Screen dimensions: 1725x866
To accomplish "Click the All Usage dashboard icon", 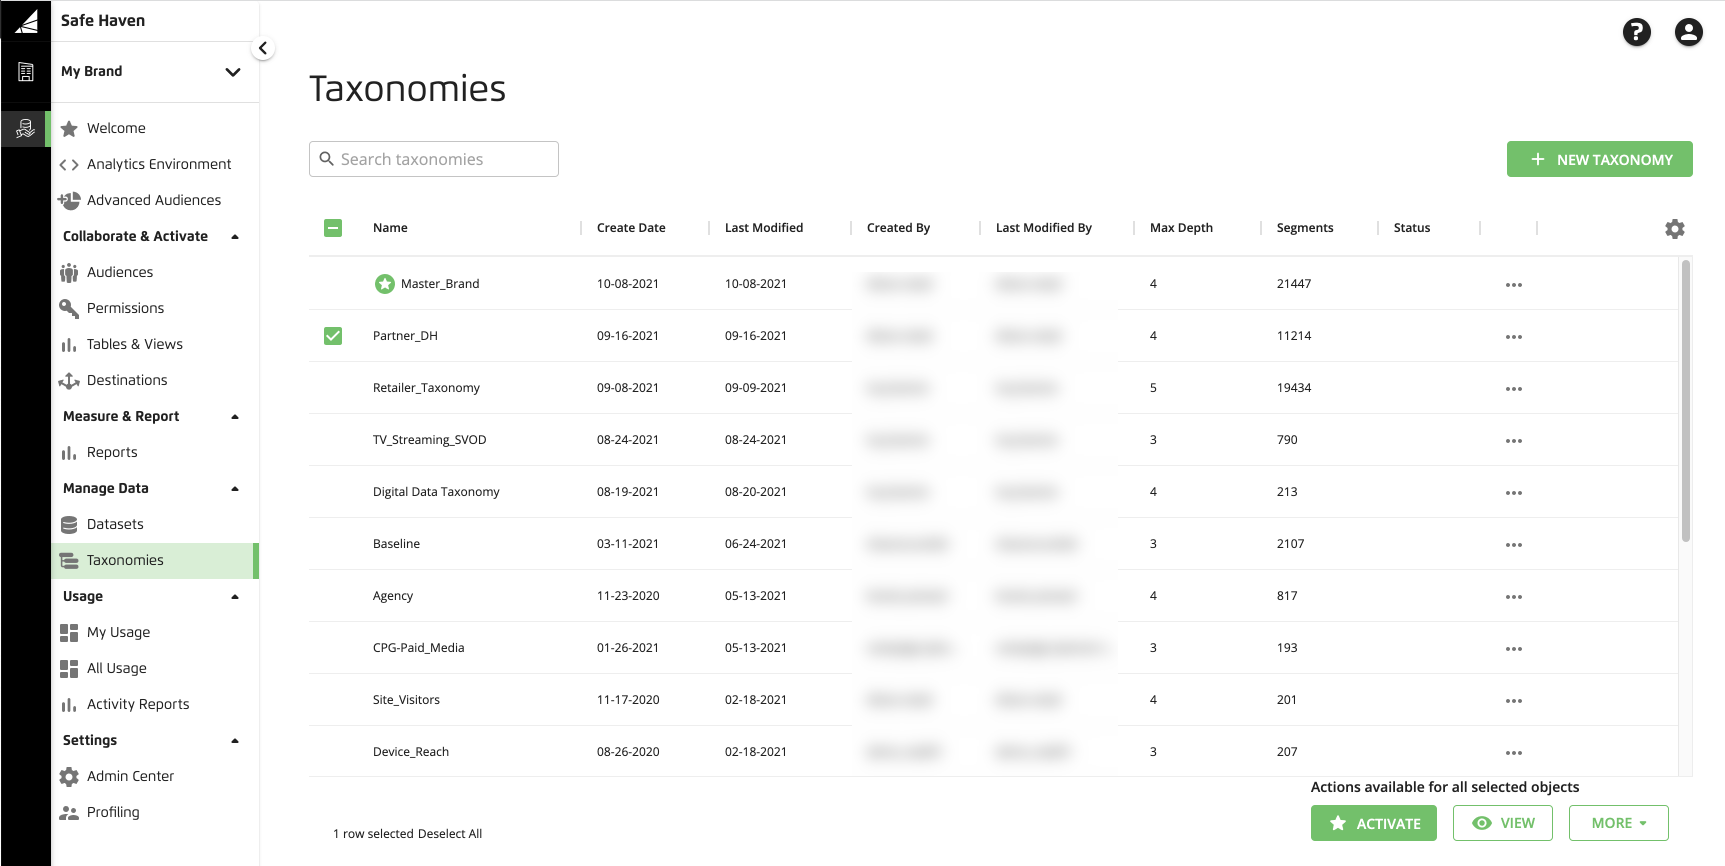I will coord(69,668).
